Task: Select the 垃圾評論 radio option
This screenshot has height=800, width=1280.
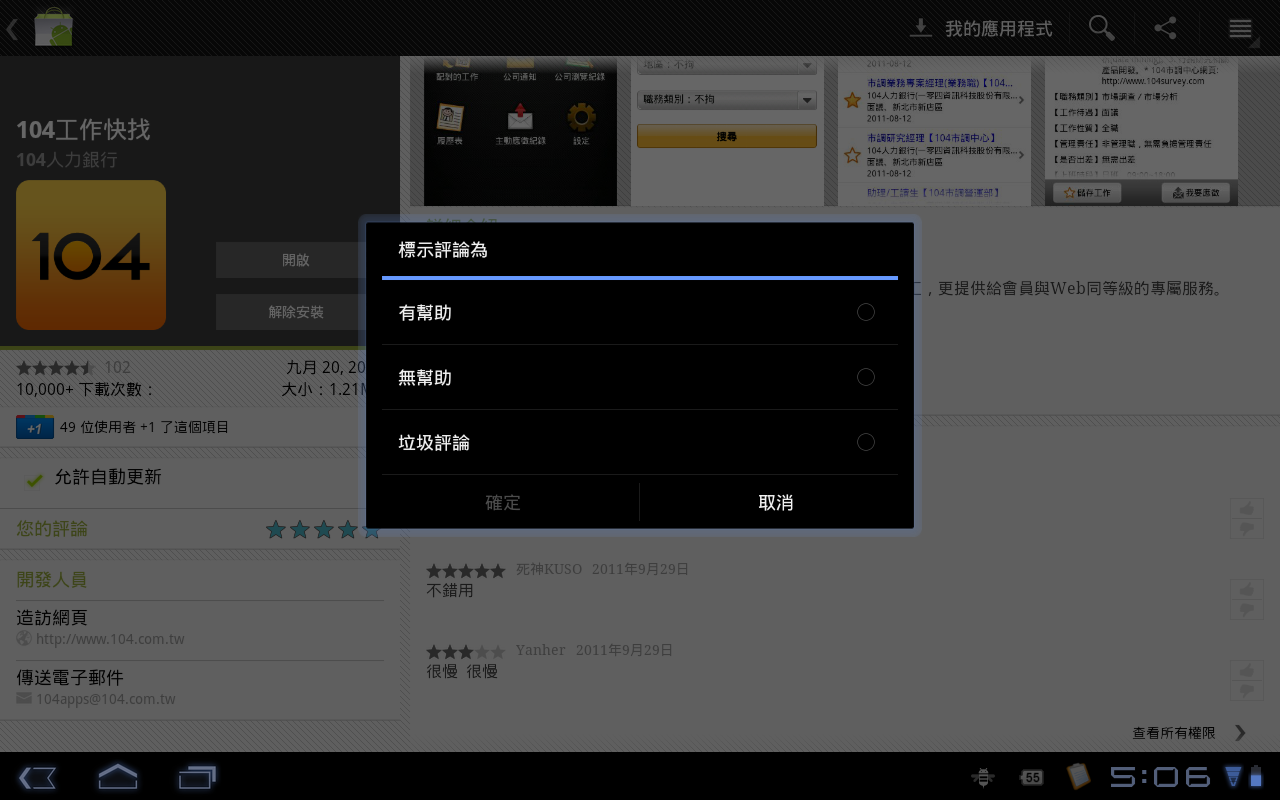Action: (639, 442)
